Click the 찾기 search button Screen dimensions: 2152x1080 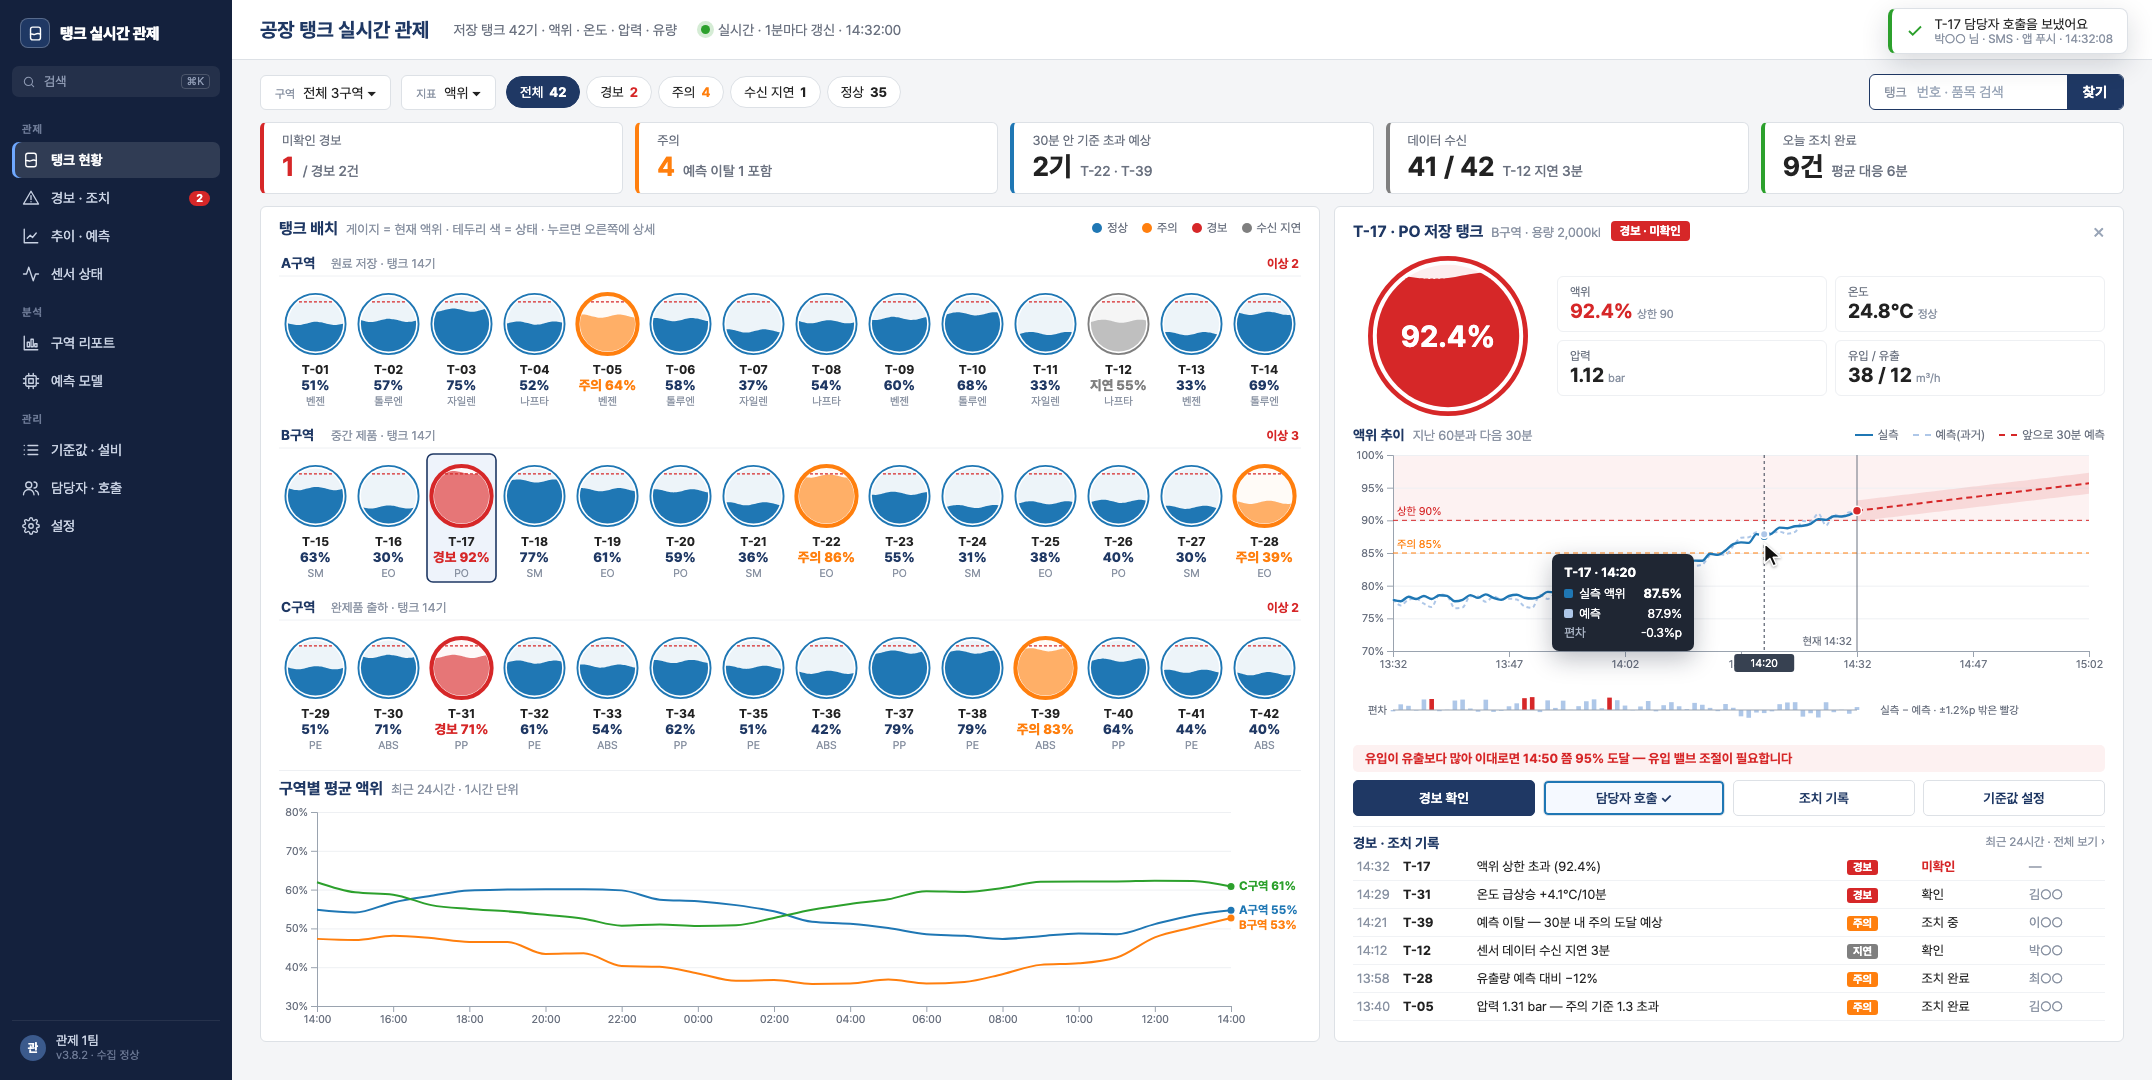pos(2094,92)
